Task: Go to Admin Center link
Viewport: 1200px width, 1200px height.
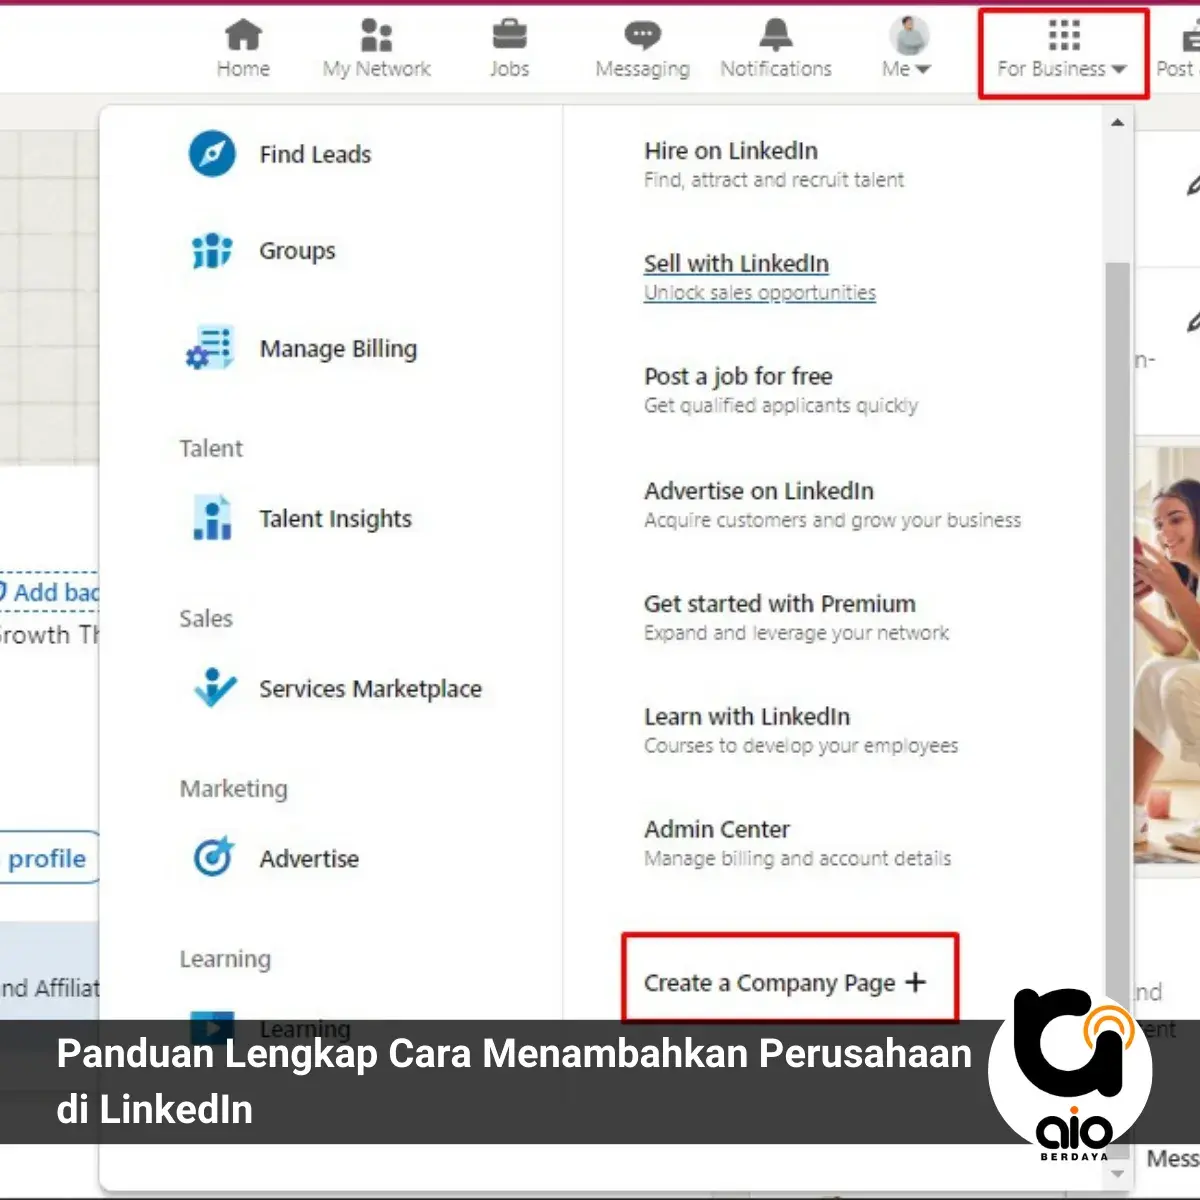Action: pyautogui.click(x=717, y=830)
